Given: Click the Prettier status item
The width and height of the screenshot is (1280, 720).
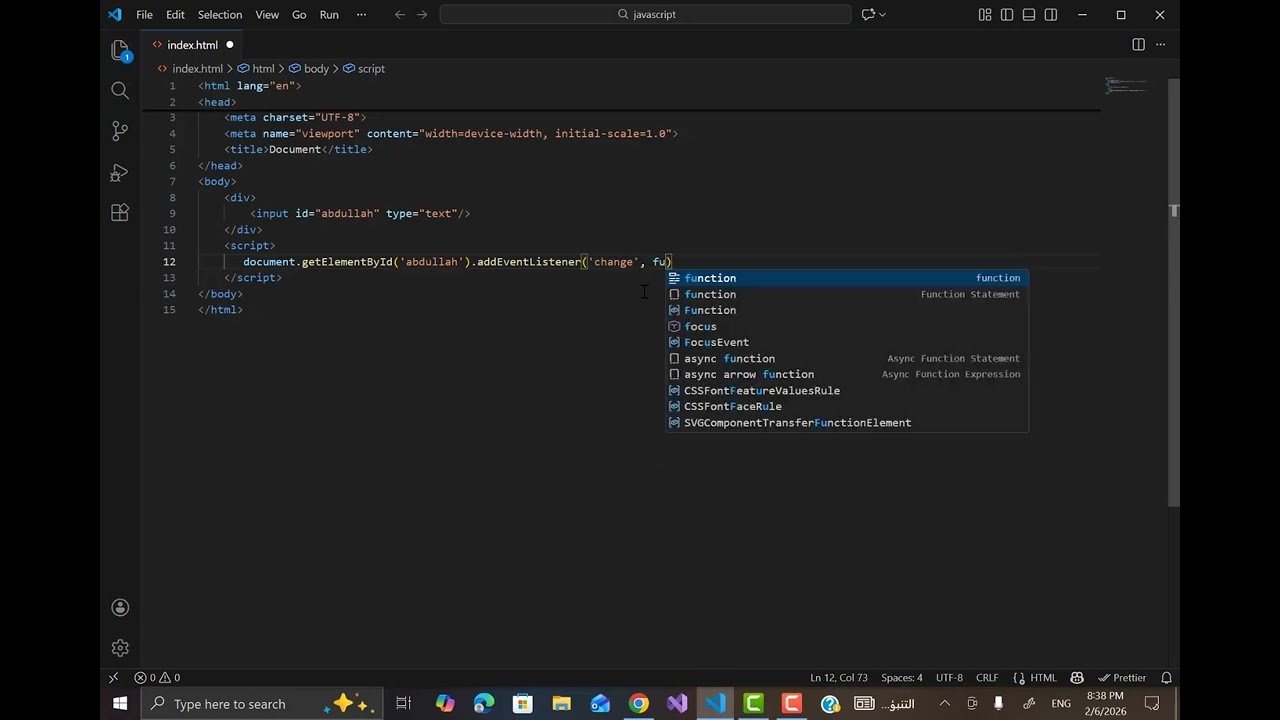Looking at the screenshot, I should point(1122,678).
